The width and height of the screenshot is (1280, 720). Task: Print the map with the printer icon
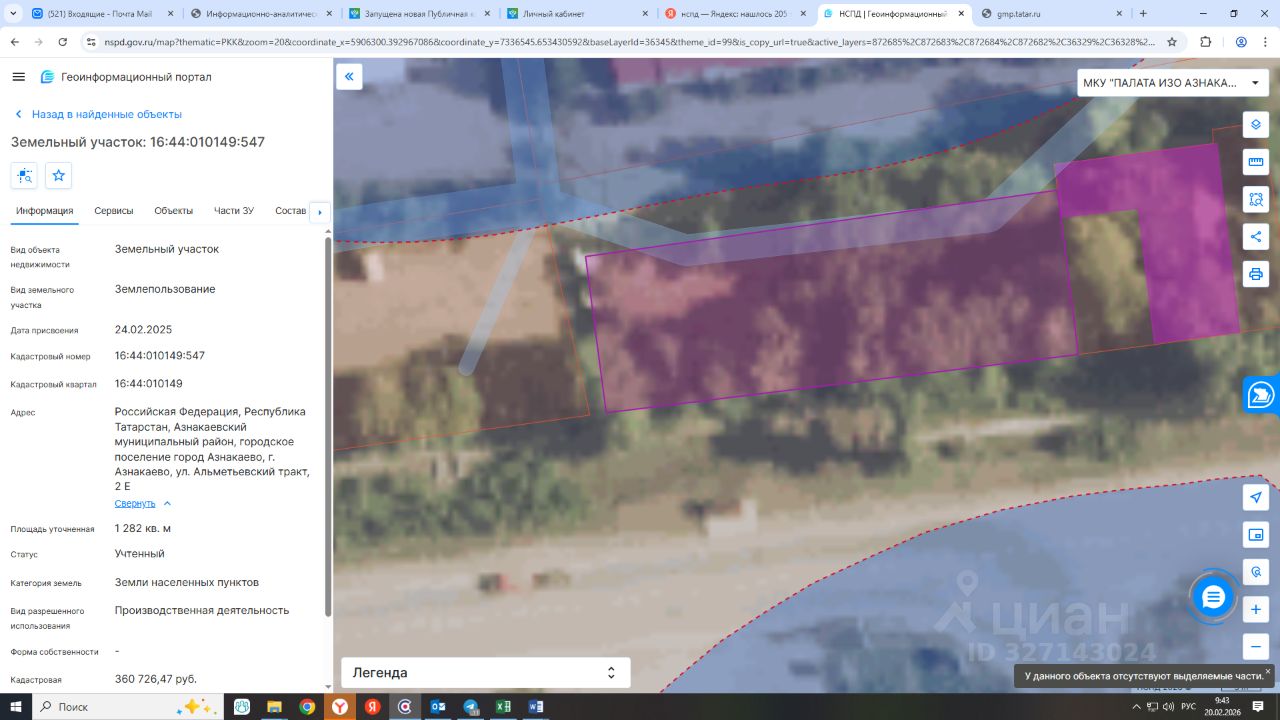pos(1256,273)
